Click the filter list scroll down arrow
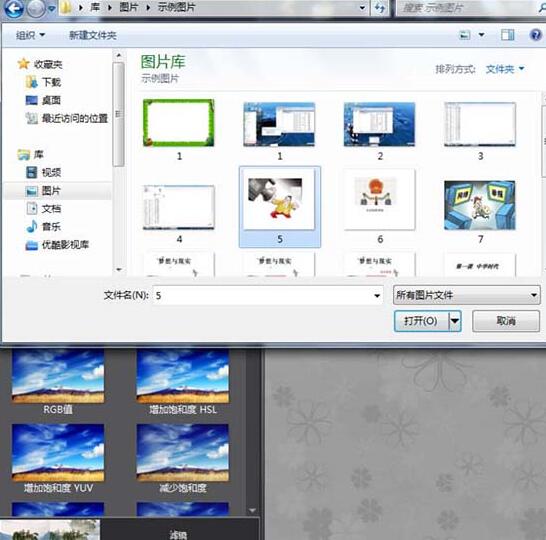Screen dimensions: 546x540 click(x=252, y=510)
